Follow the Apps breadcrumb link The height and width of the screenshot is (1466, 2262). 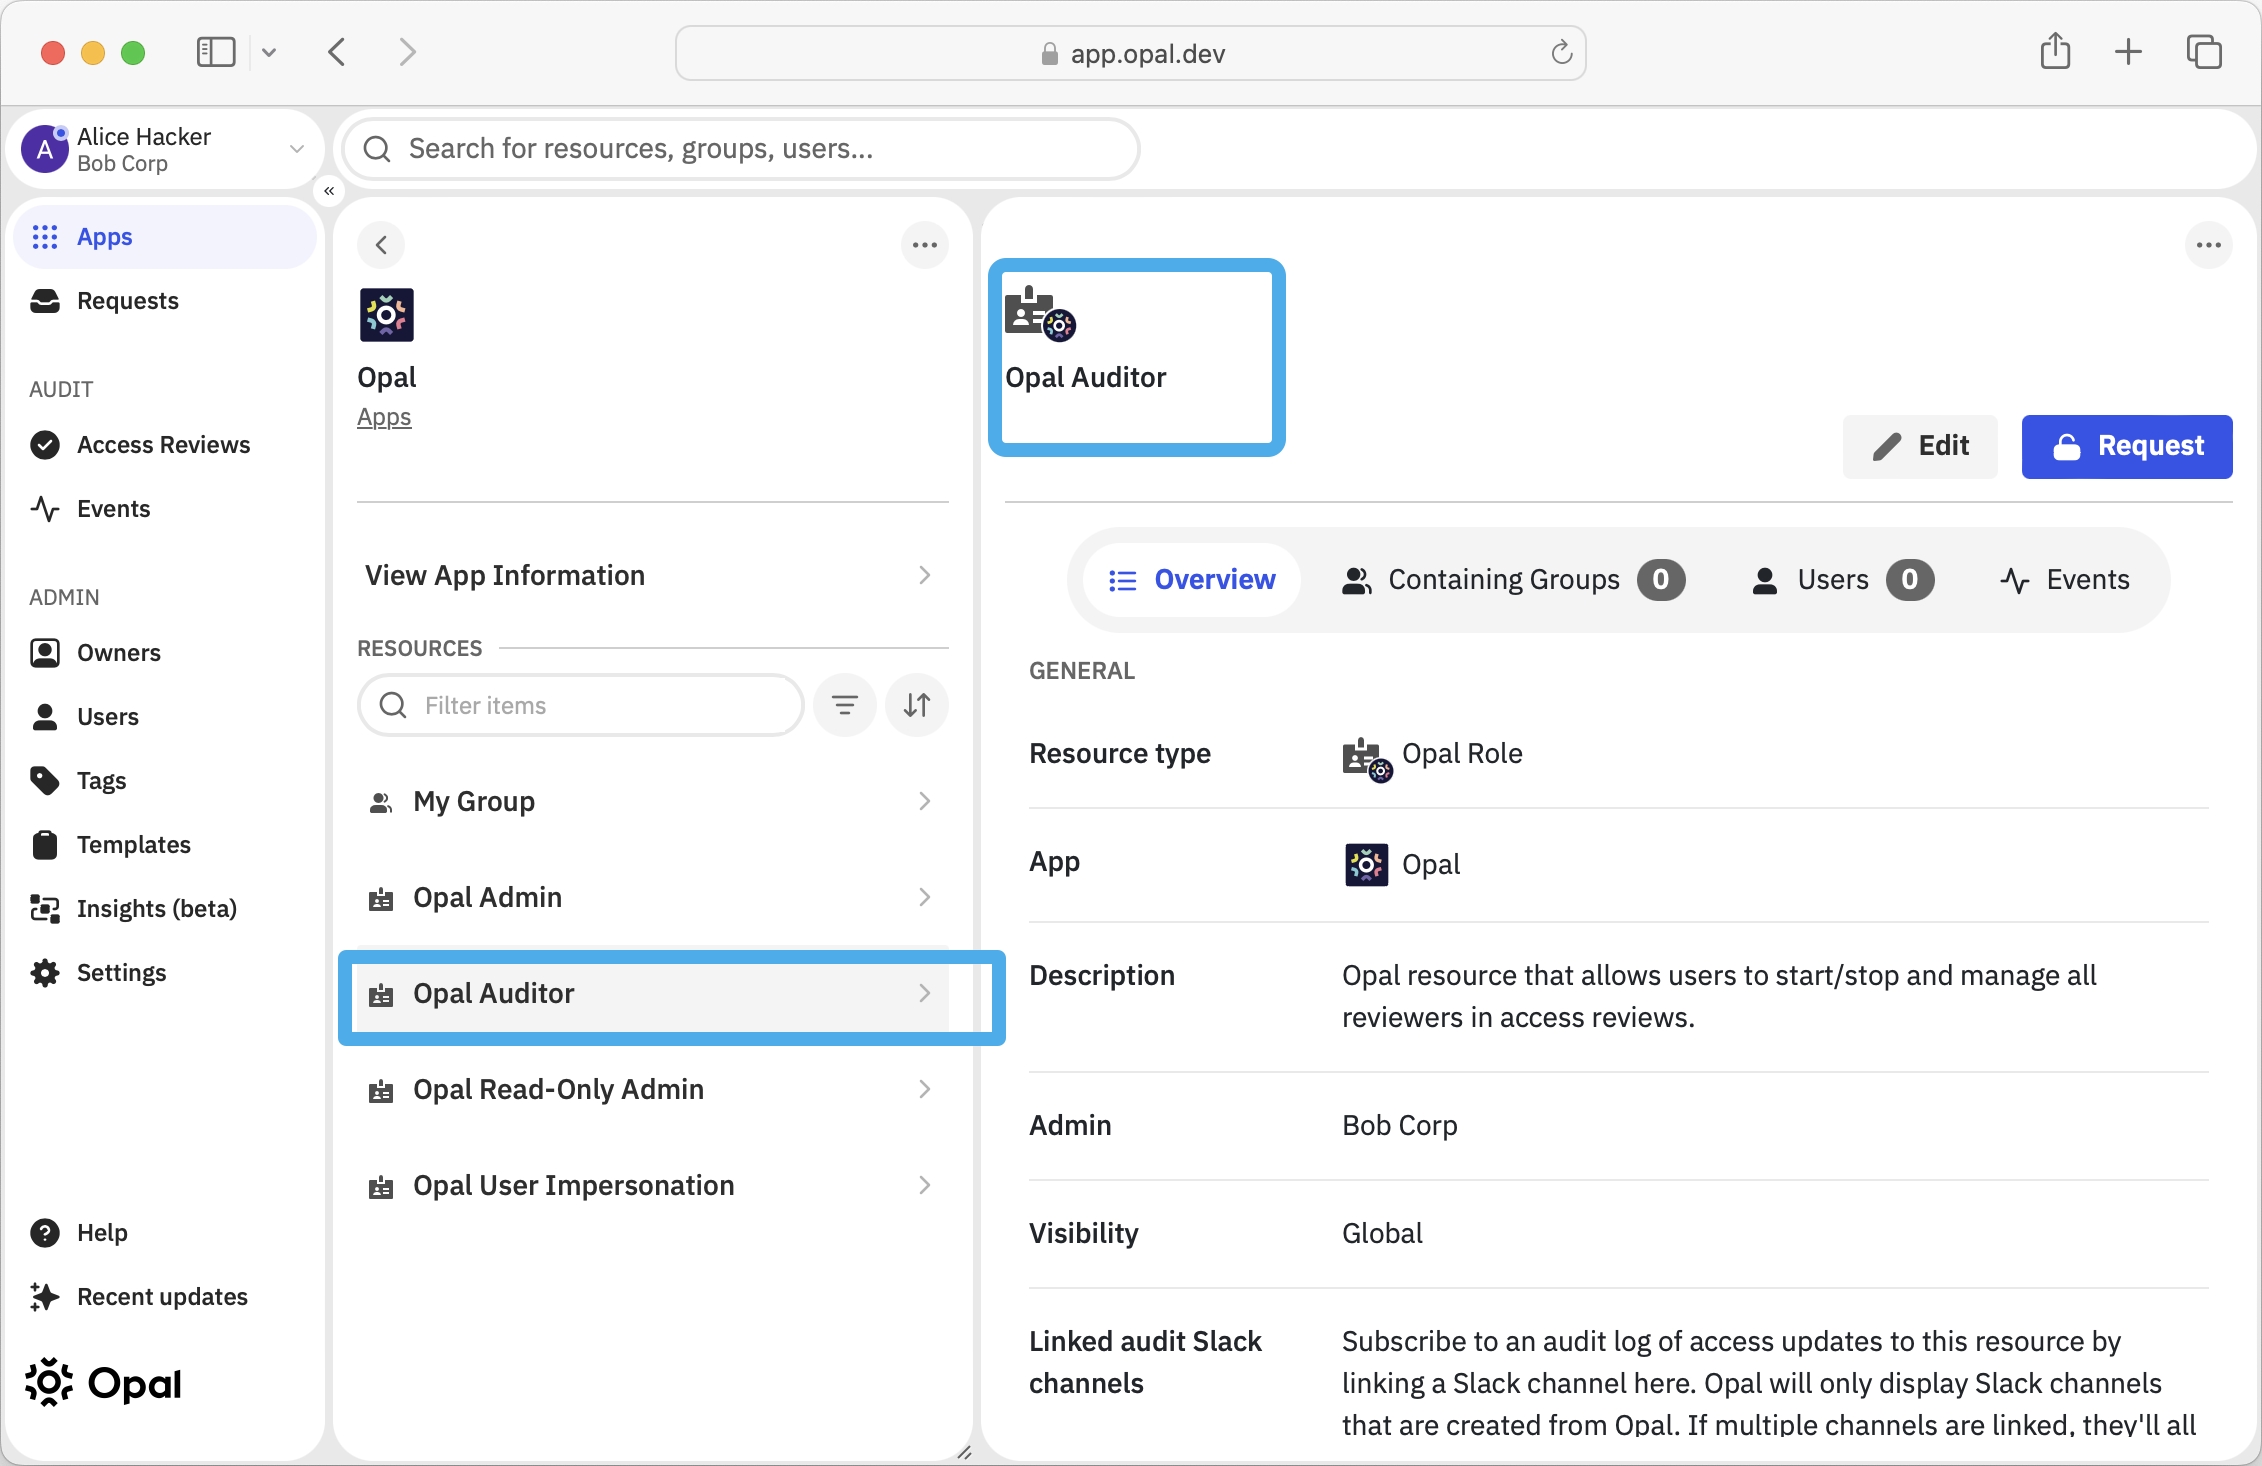point(384,417)
